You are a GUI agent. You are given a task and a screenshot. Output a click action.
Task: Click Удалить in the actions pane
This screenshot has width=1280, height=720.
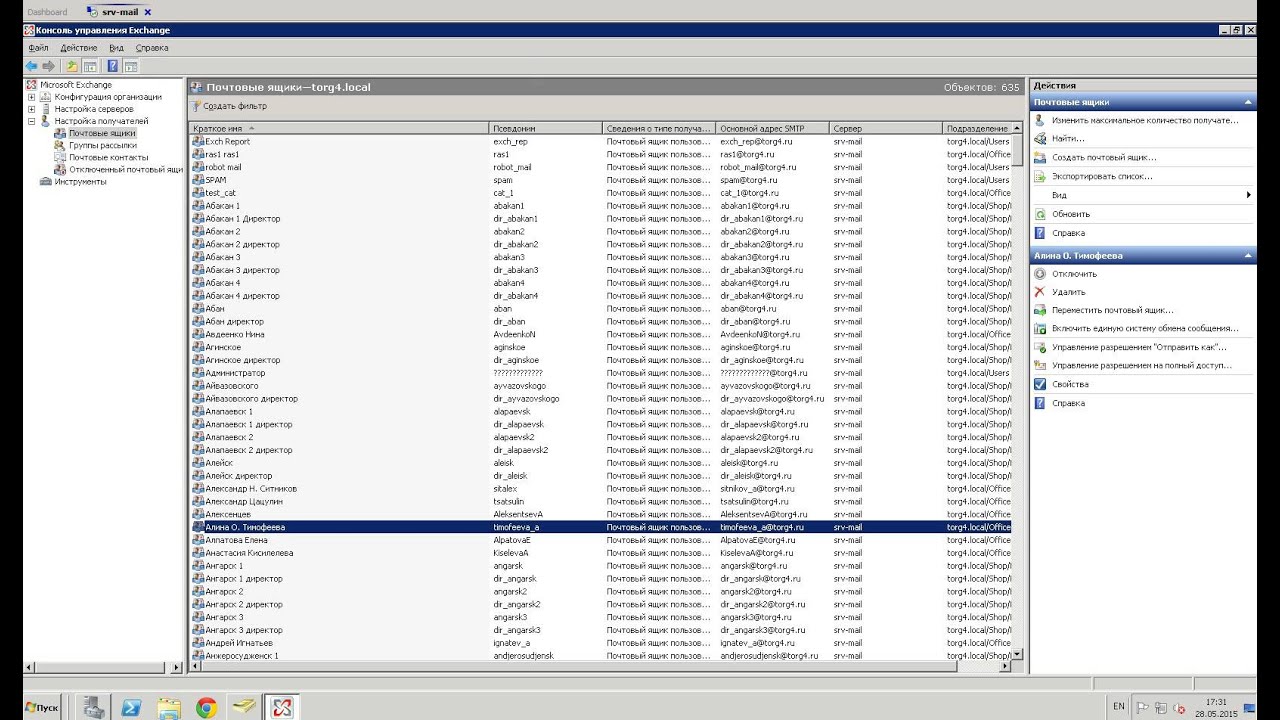1068,292
